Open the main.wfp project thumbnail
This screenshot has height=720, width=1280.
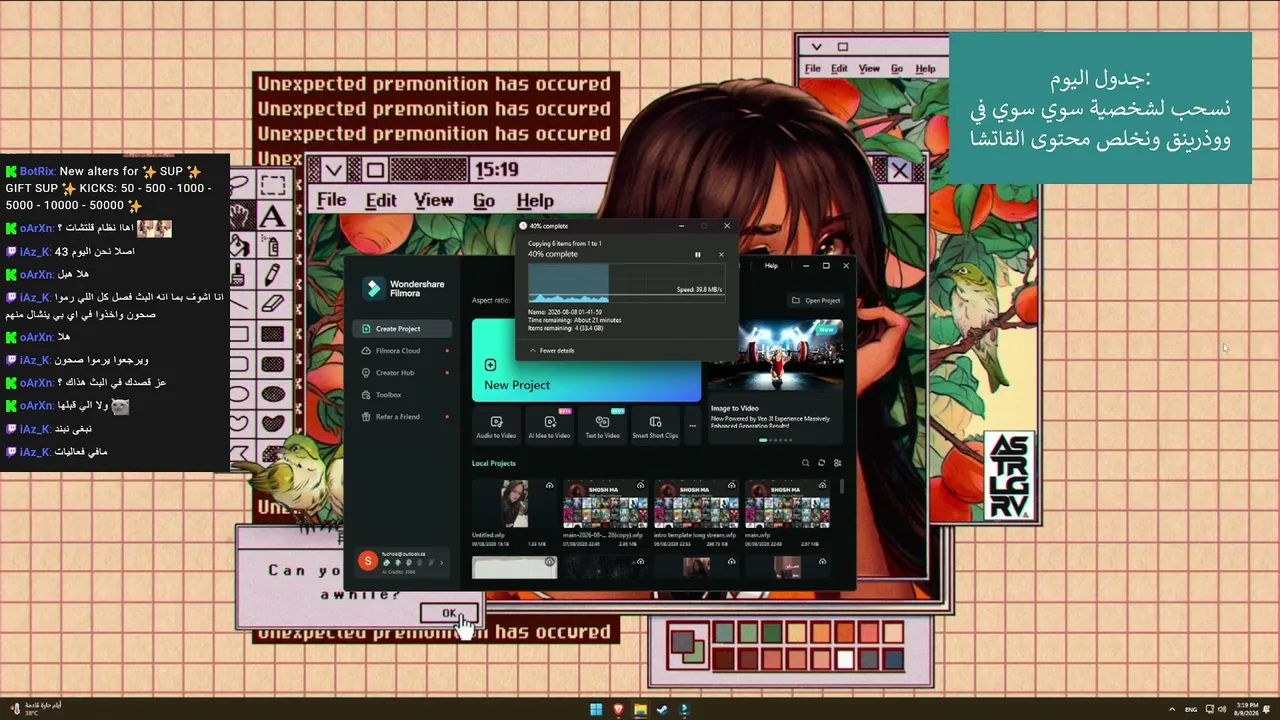(787, 504)
